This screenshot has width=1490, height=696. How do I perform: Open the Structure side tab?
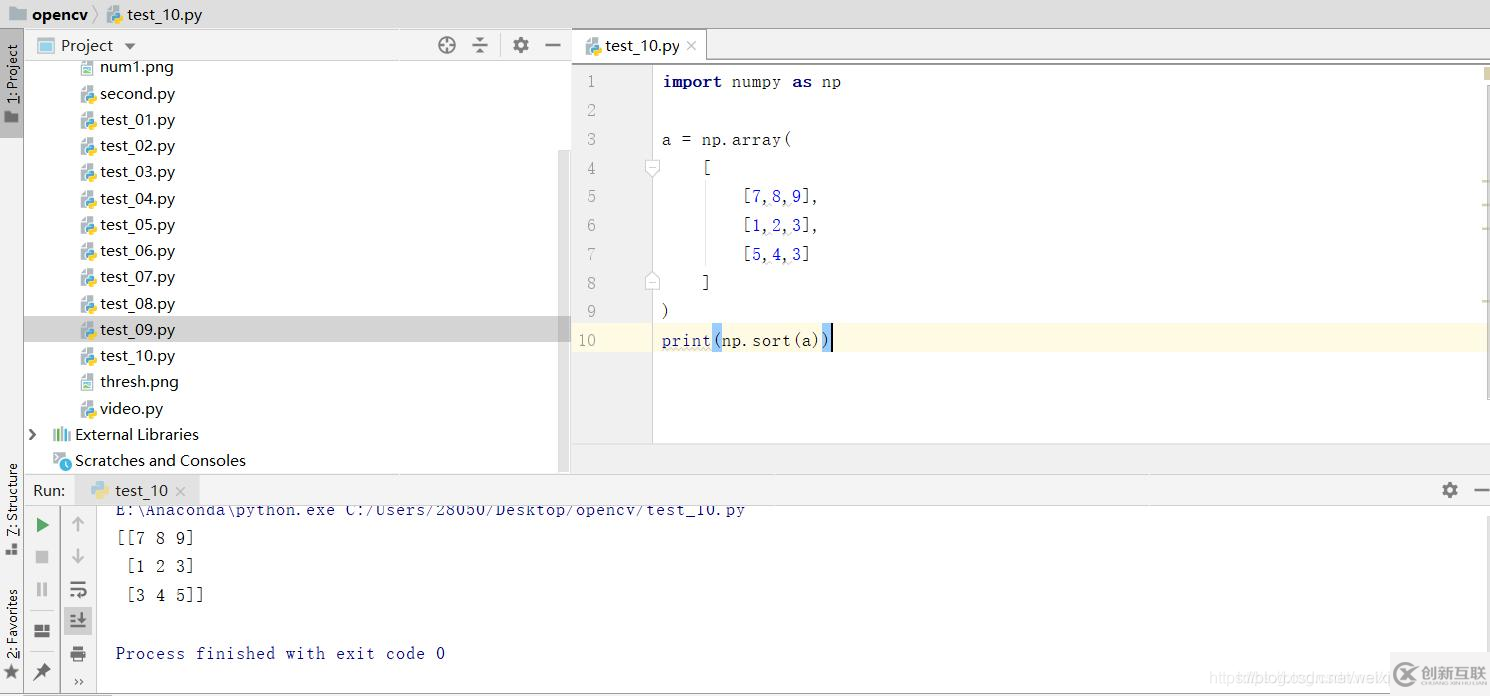coord(12,508)
